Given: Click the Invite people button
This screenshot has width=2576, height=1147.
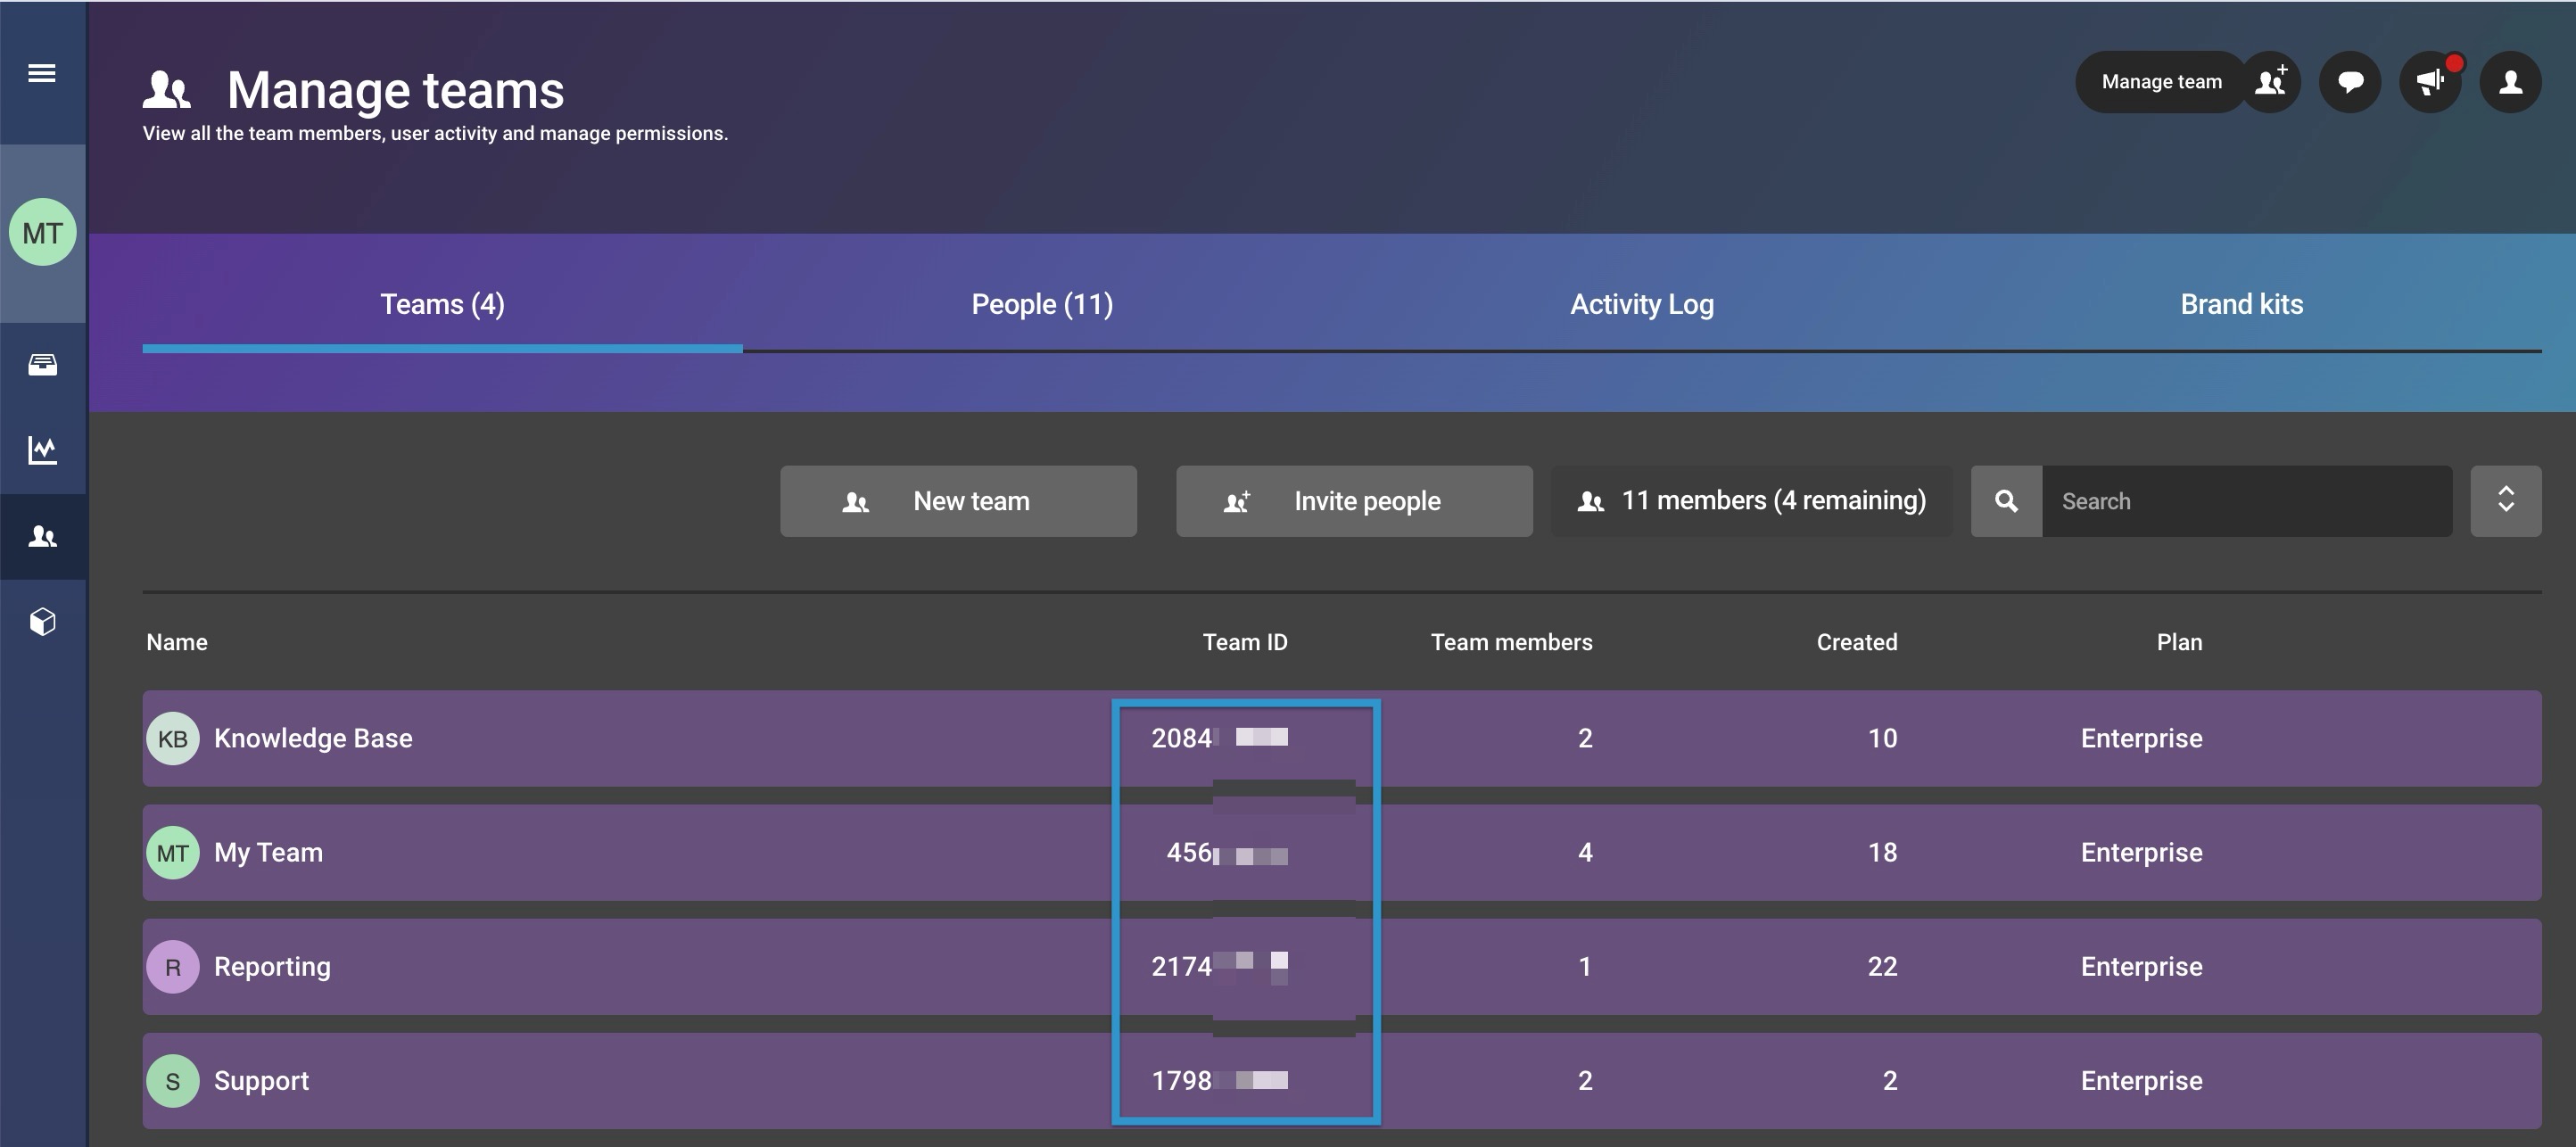Looking at the screenshot, I should (x=1354, y=501).
